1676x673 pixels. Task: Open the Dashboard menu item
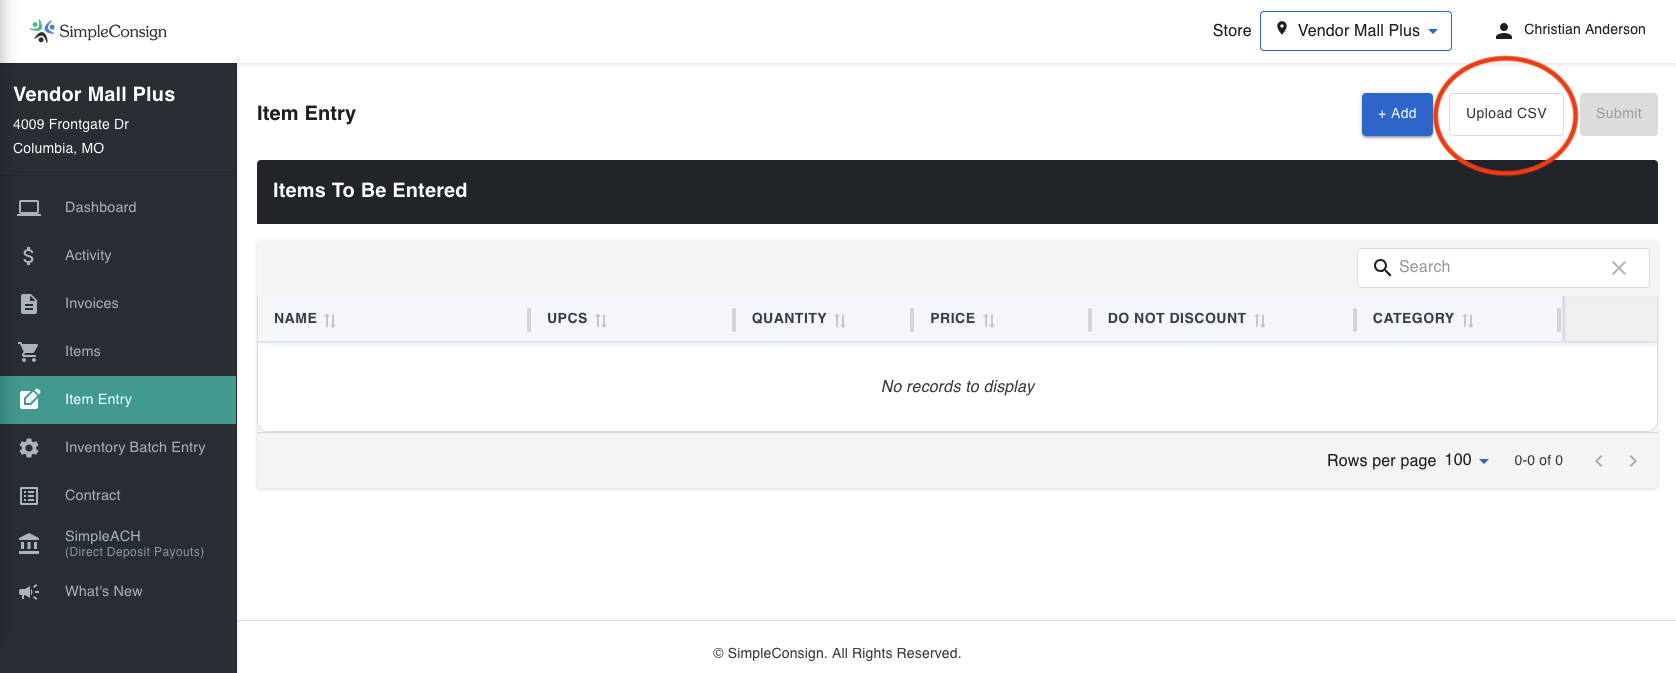(x=118, y=208)
